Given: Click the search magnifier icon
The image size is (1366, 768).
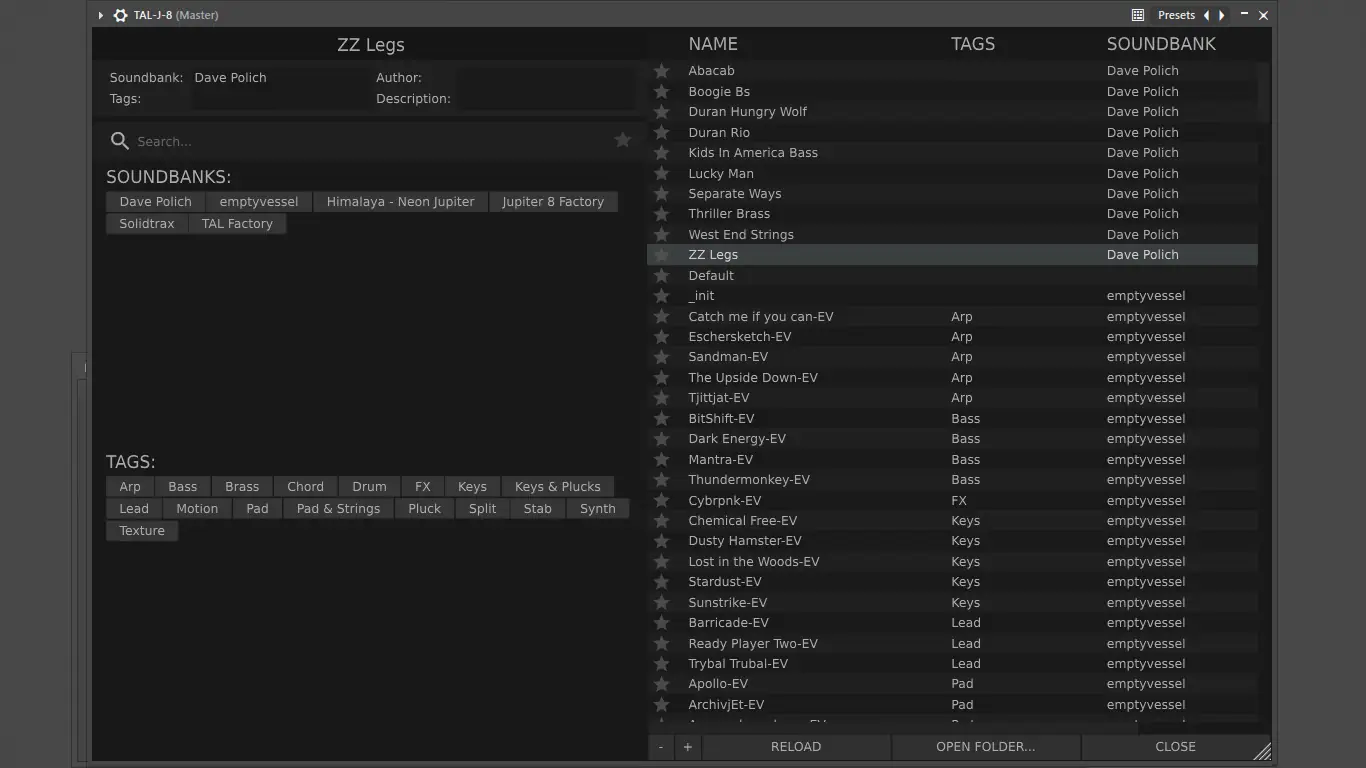Looking at the screenshot, I should pyautogui.click(x=120, y=141).
